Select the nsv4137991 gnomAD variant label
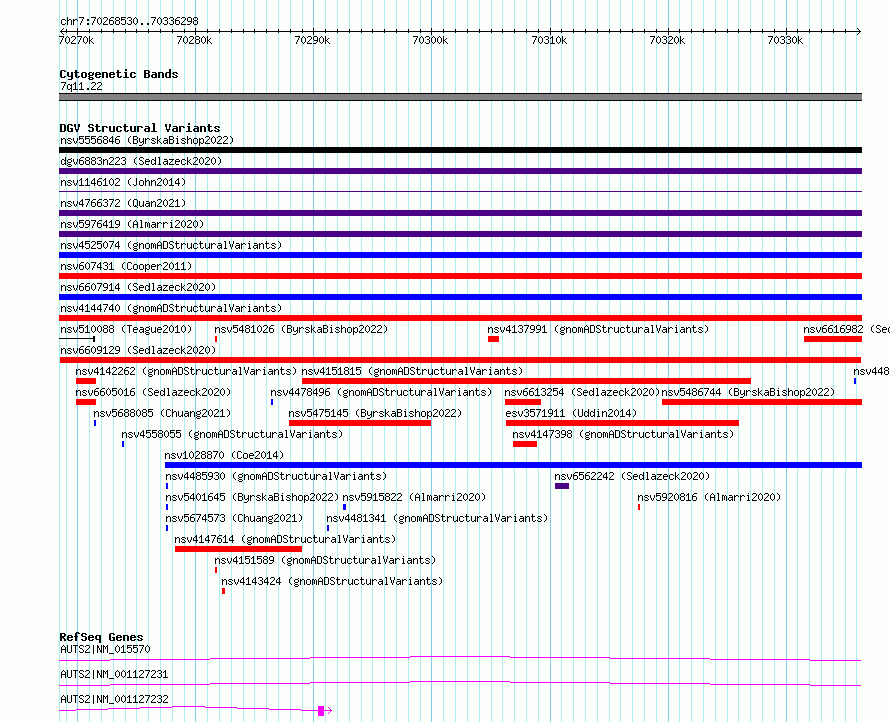 (x=598, y=329)
